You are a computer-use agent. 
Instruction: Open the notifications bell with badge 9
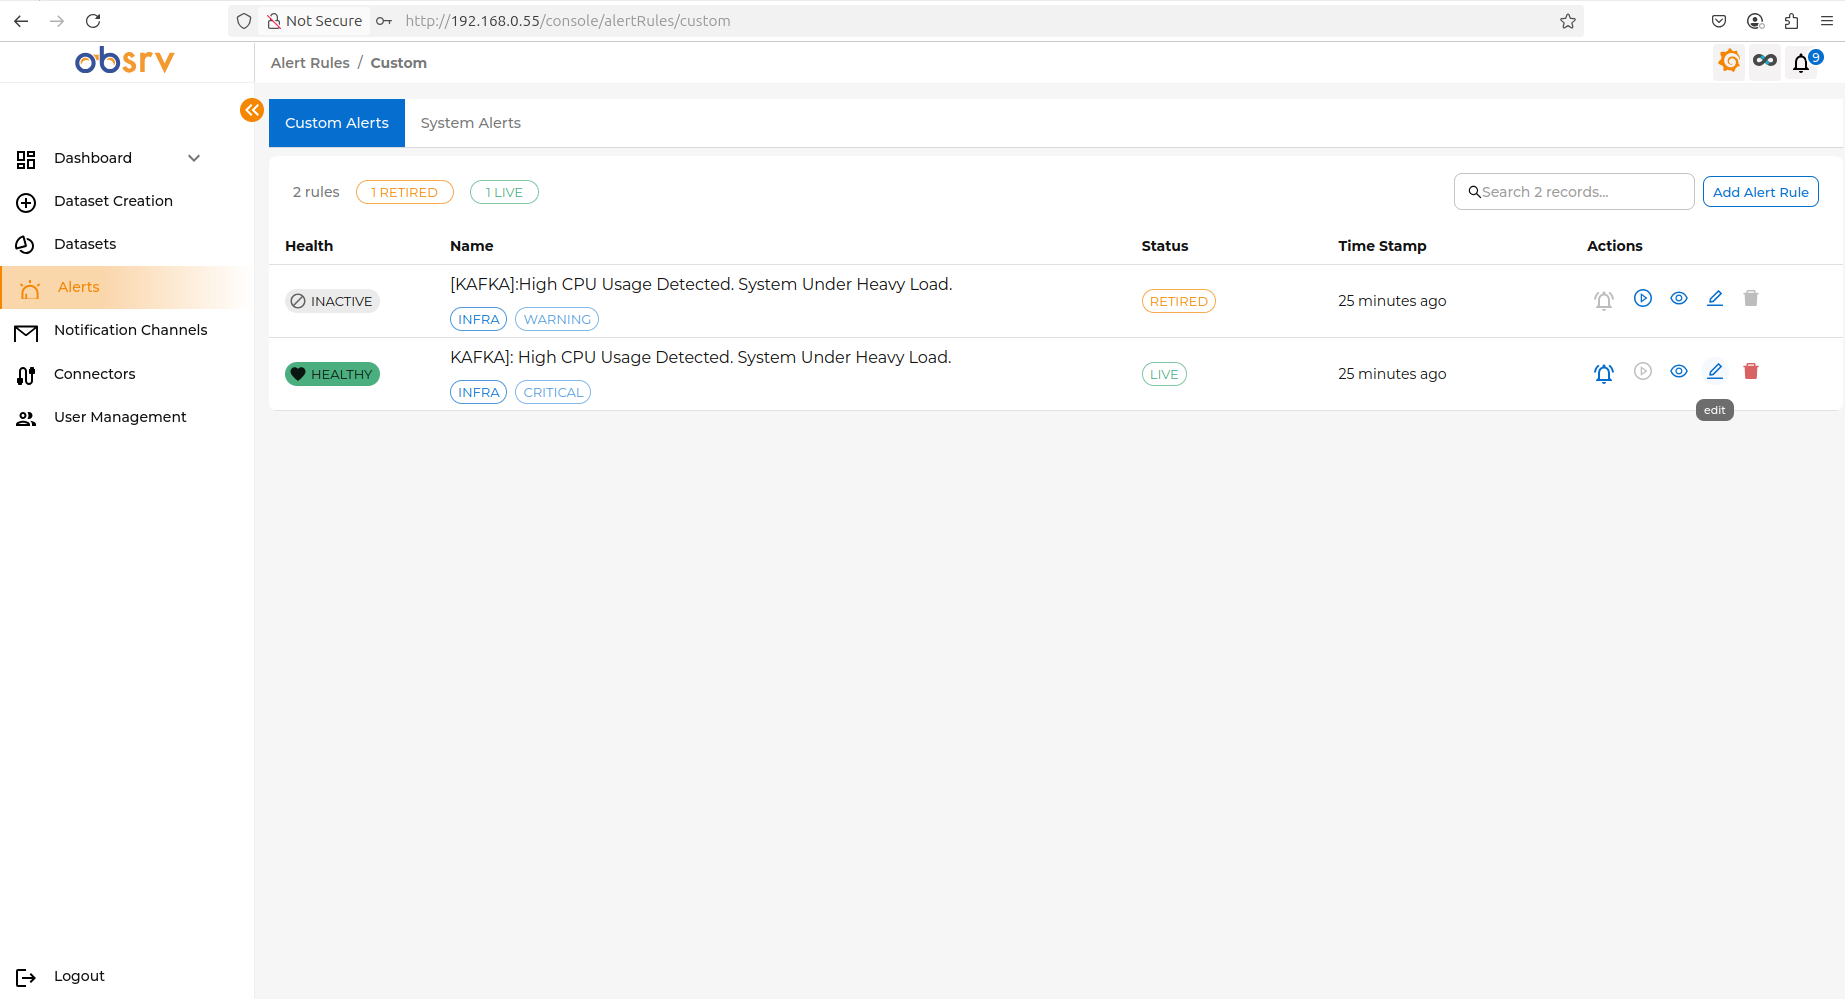1802,63
